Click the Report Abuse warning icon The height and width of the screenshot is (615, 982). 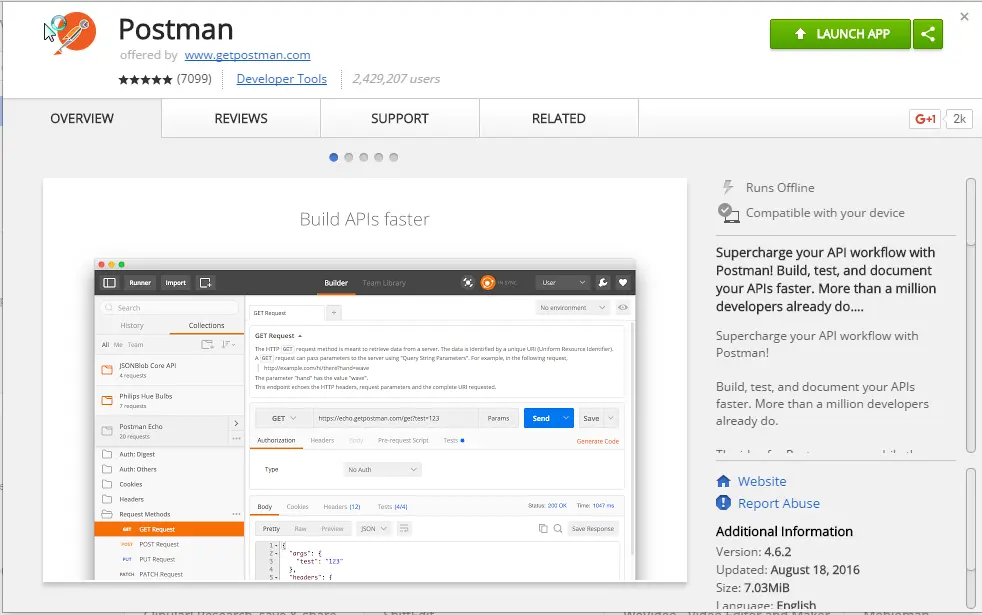(723, 503)
